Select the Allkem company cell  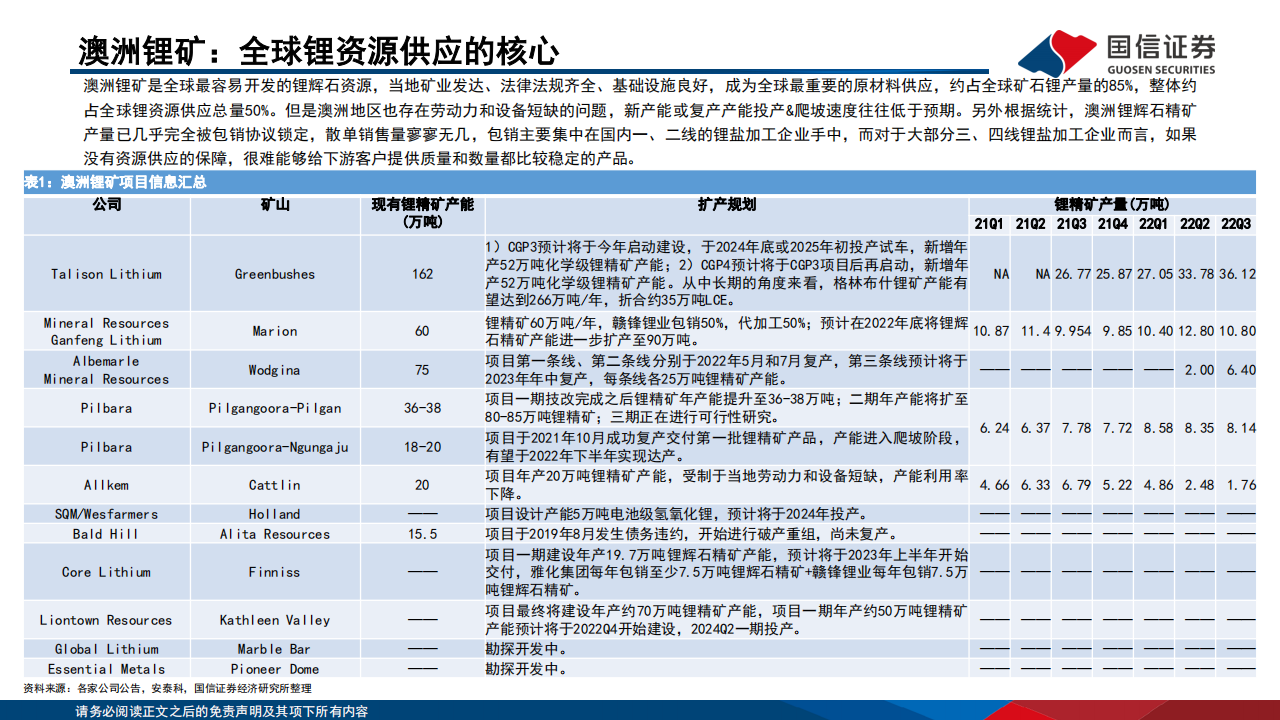[107, 485]
